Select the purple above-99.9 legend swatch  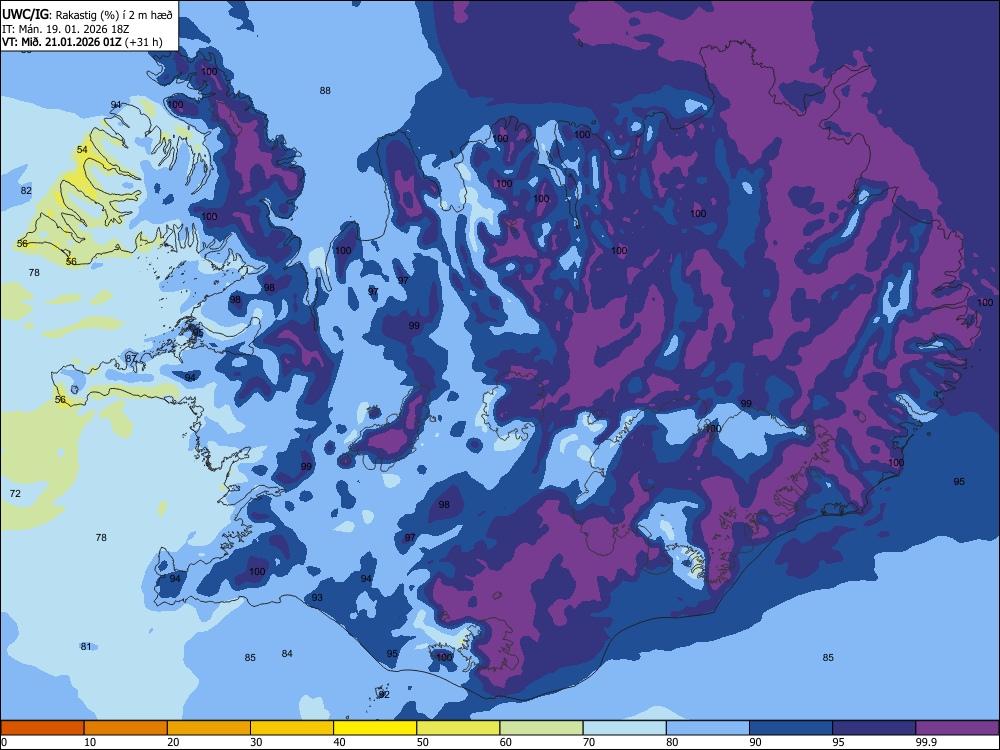pyautogui.click(x=957, y=728)
